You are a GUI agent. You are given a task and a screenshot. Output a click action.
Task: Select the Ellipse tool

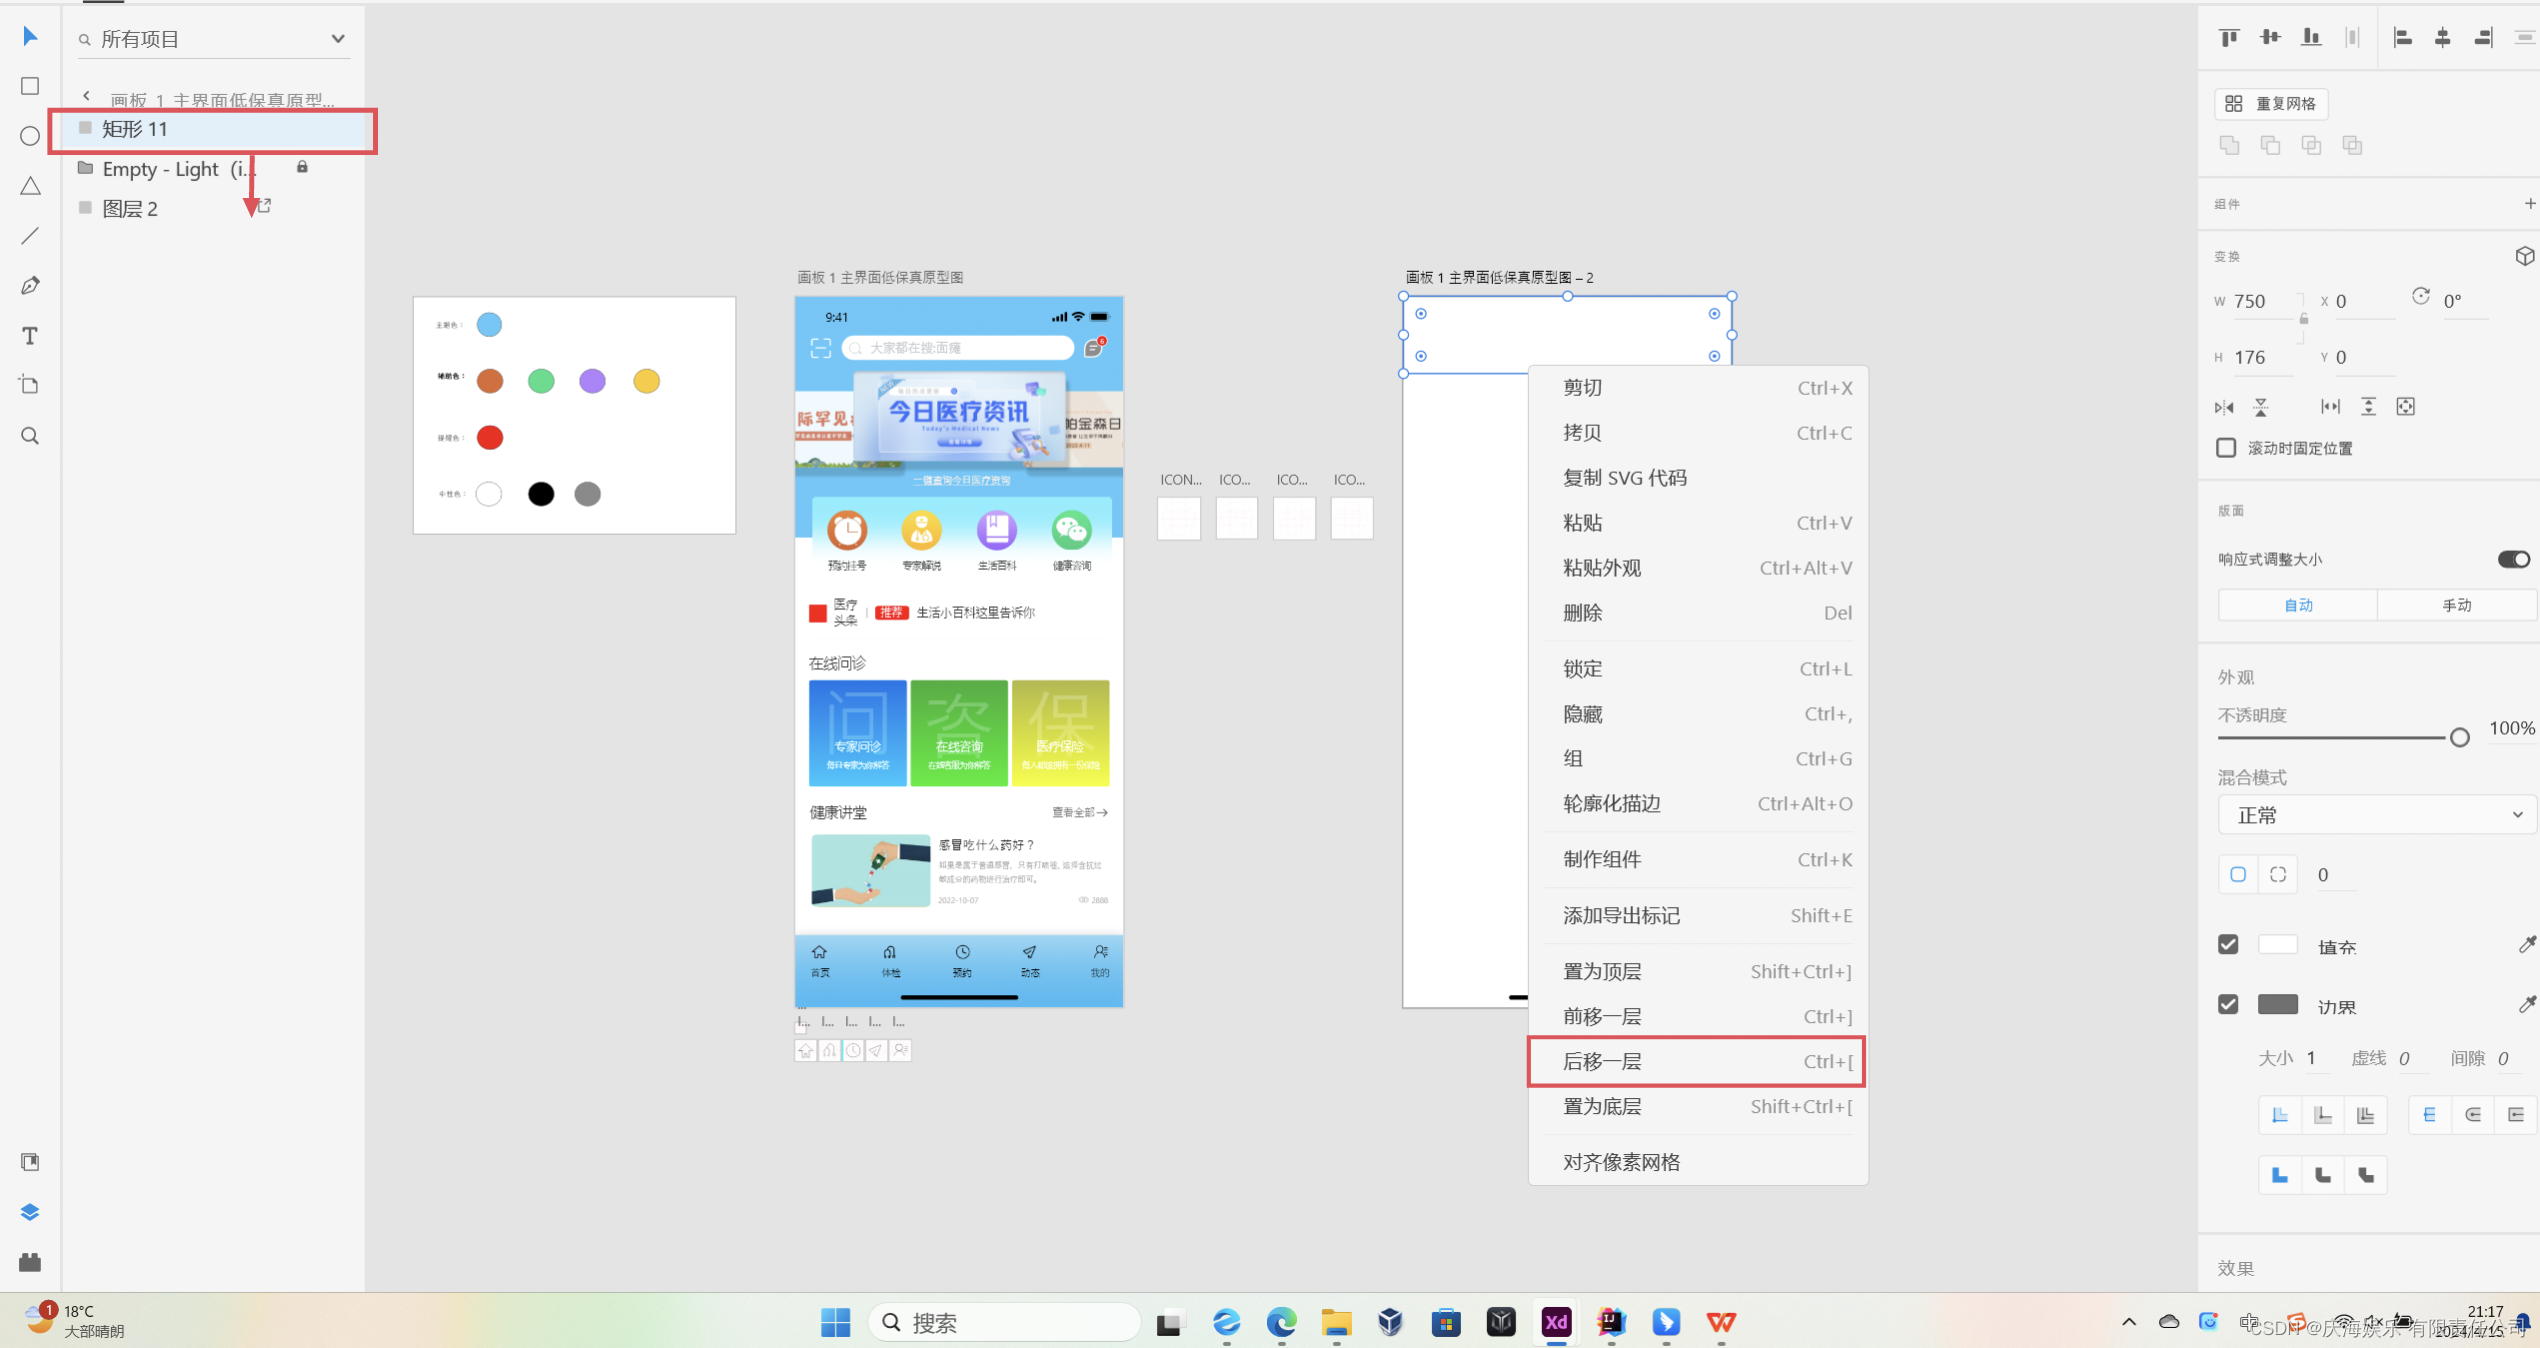tap(30, 136)
